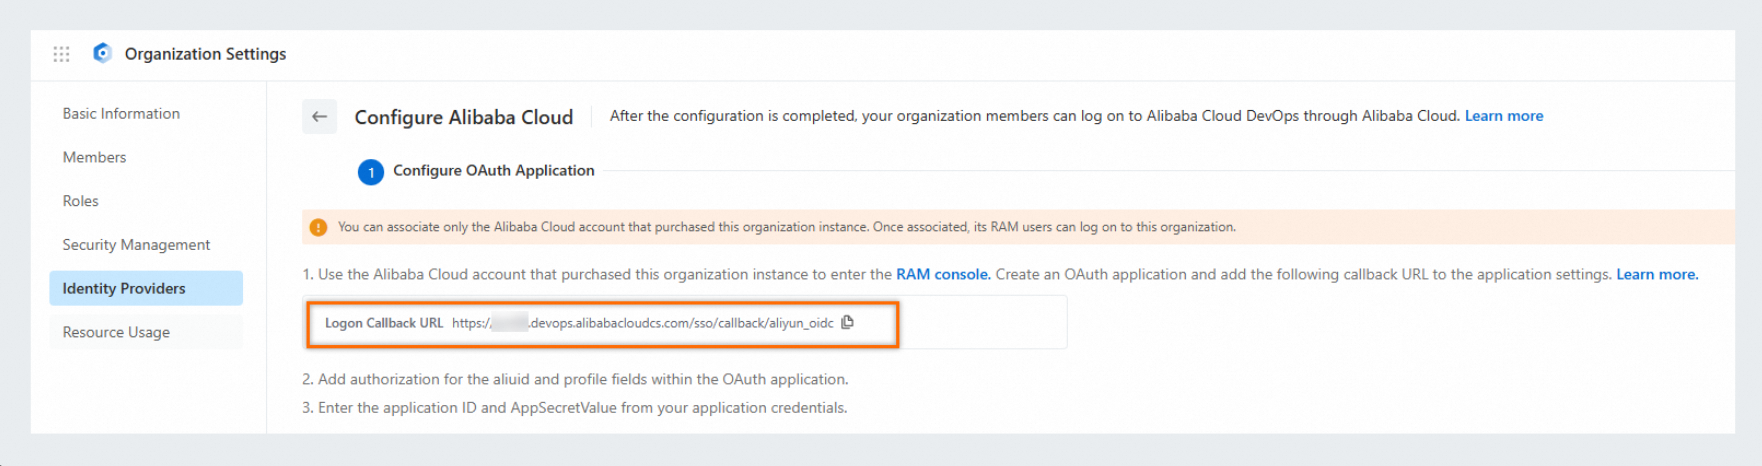Copy the Logon Callback URL
Viewport: 1762px width, 466px height.
point(848,322)
